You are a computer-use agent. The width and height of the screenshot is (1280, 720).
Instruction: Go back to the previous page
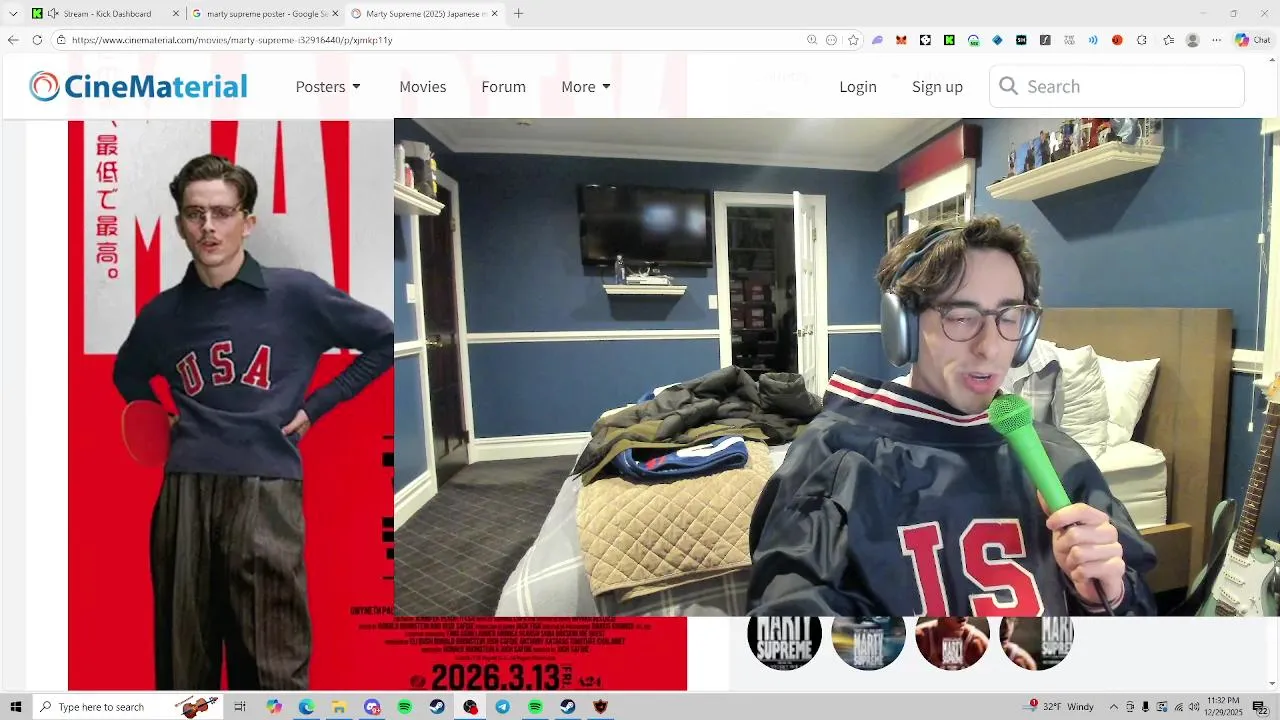(x=13, y=40)
